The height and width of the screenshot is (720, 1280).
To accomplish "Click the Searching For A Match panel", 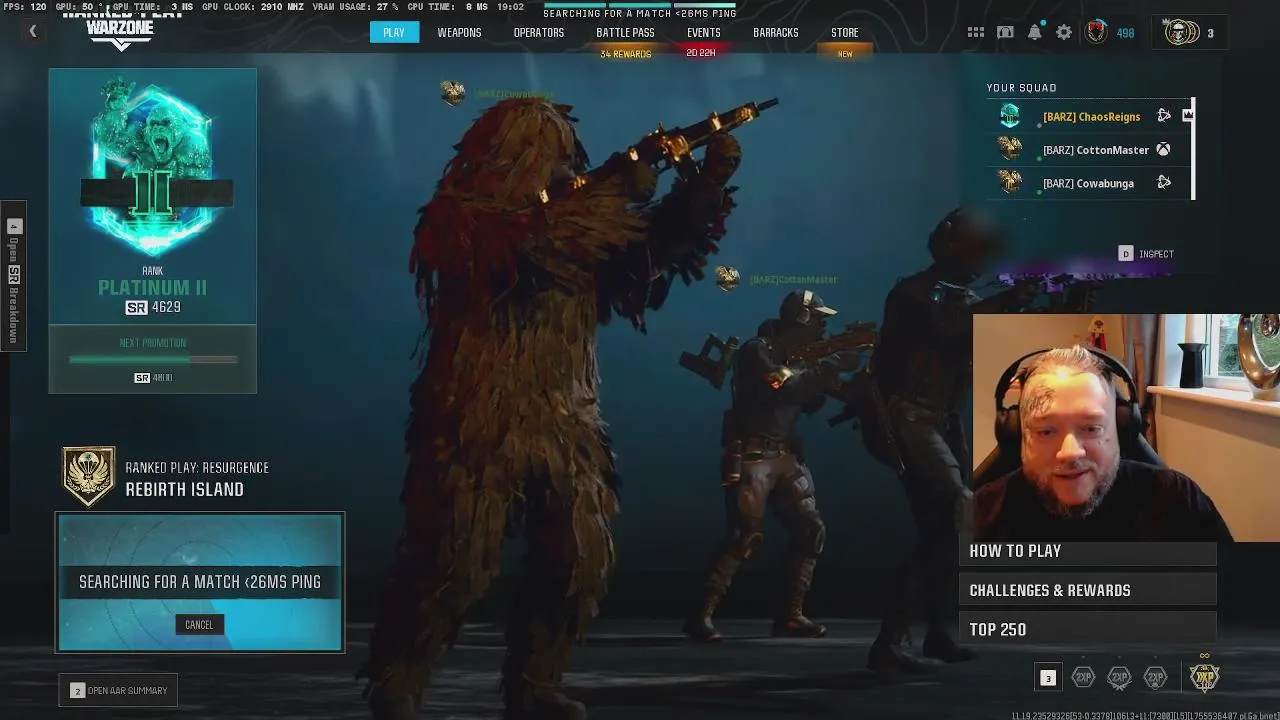I will [200, 582].
